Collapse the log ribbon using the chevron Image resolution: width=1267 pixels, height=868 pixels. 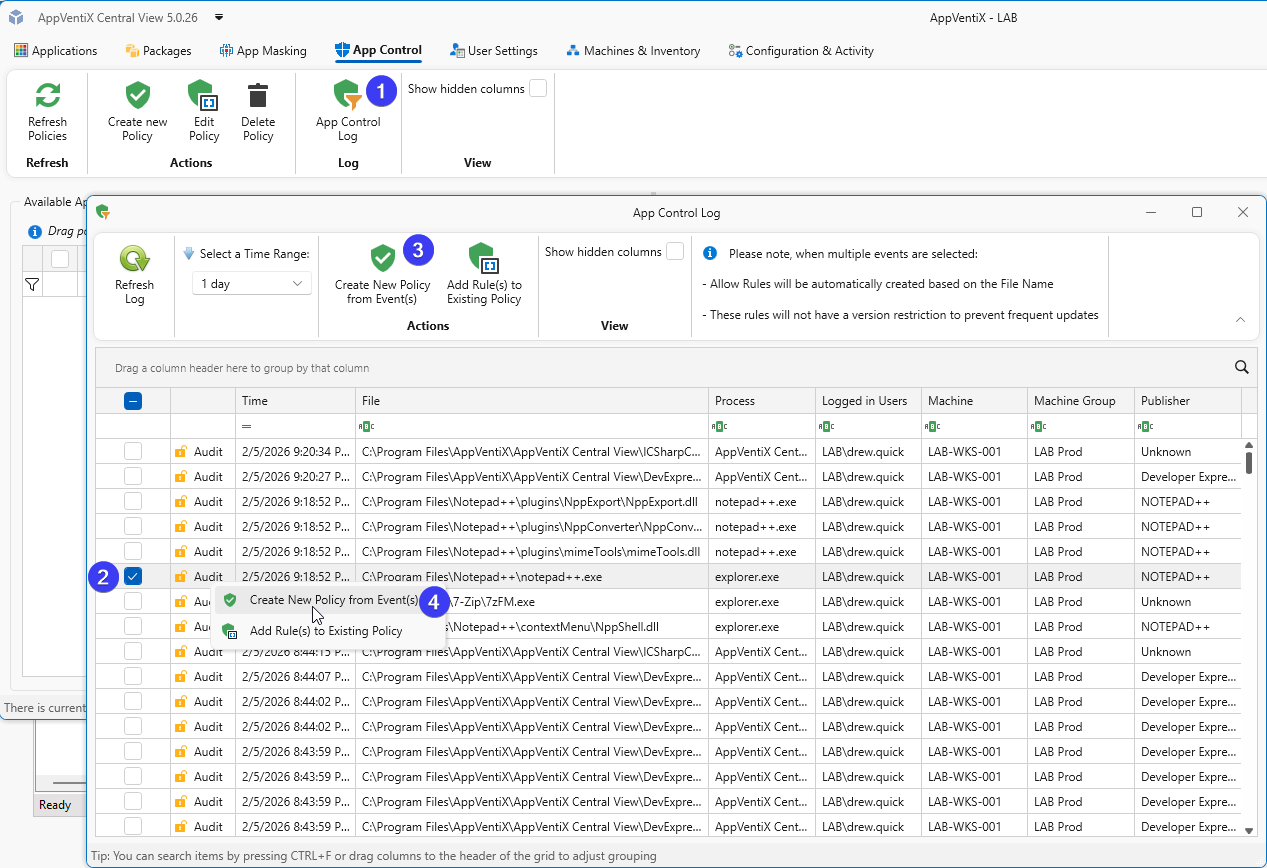coord(1240,320)
